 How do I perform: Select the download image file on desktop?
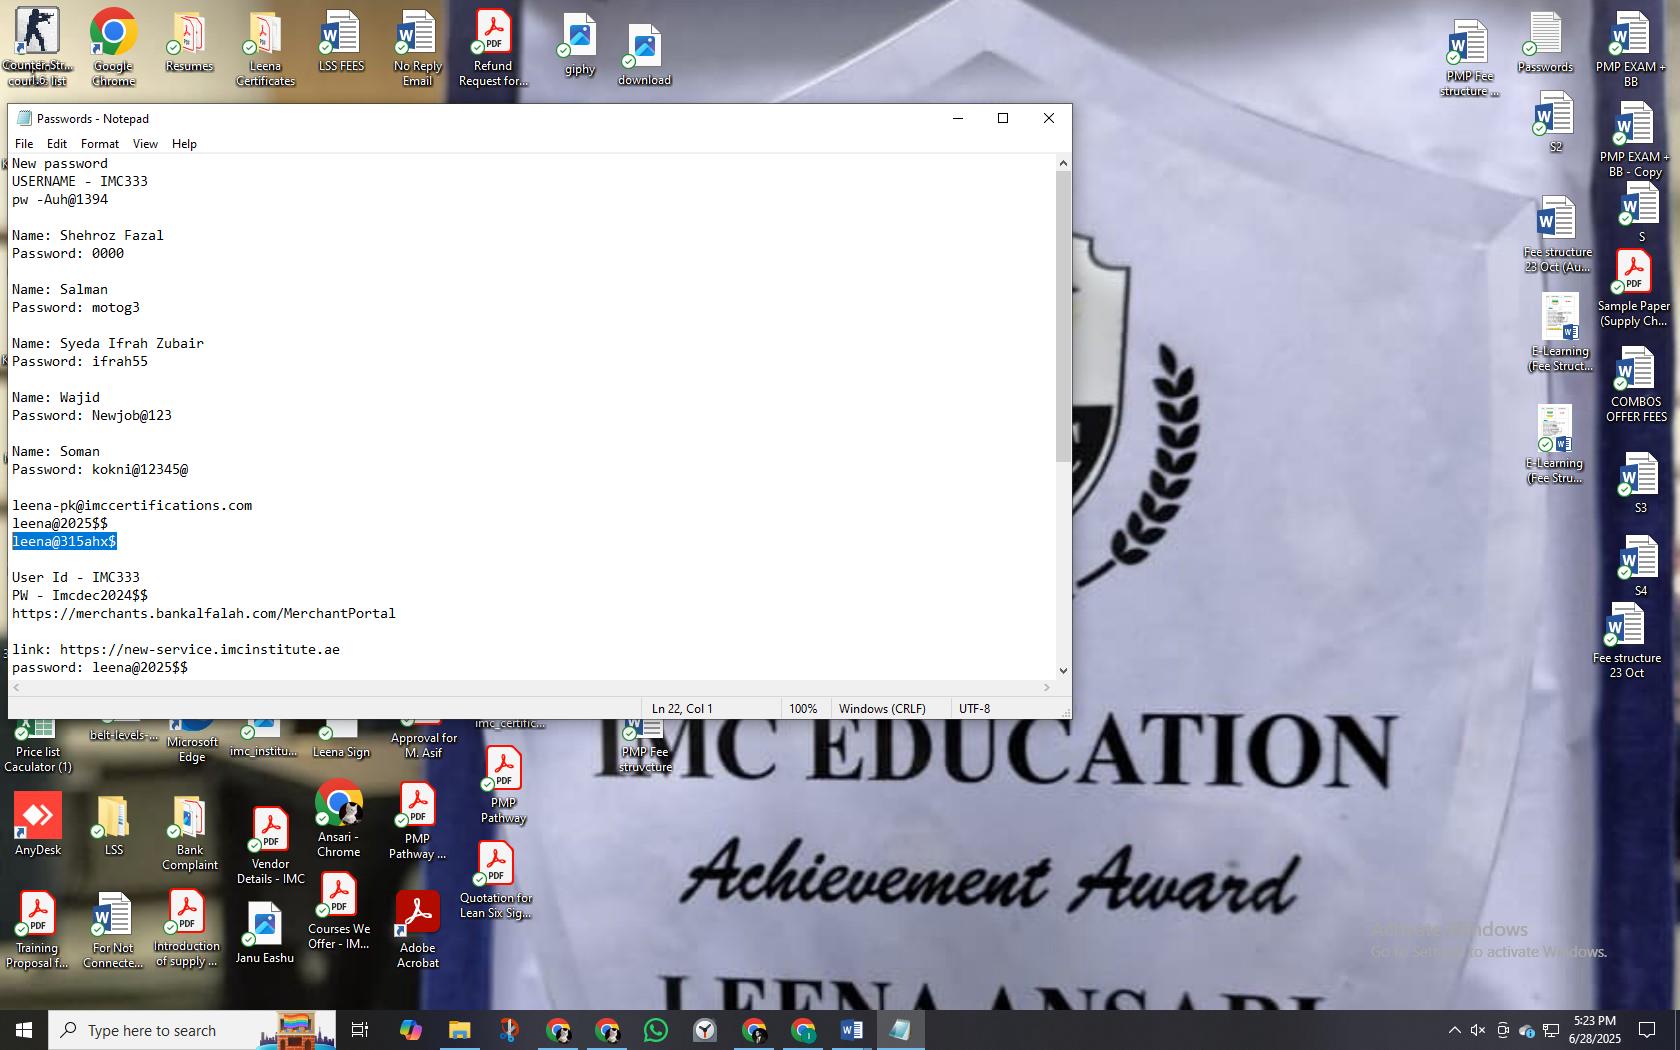point(644,54)
